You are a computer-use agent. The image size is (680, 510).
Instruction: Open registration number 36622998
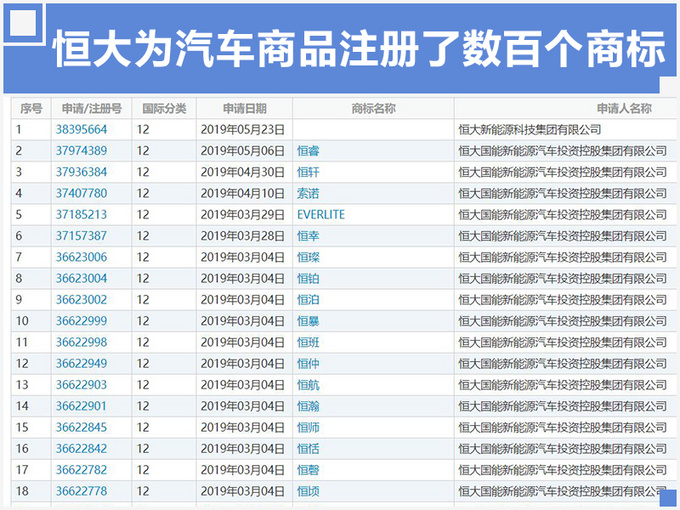(x=81, y=342)
